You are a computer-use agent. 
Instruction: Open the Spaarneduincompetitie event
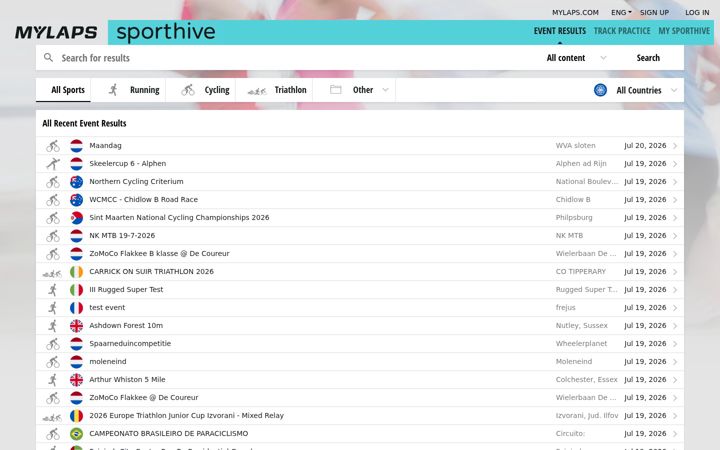[x=360, y=344]
